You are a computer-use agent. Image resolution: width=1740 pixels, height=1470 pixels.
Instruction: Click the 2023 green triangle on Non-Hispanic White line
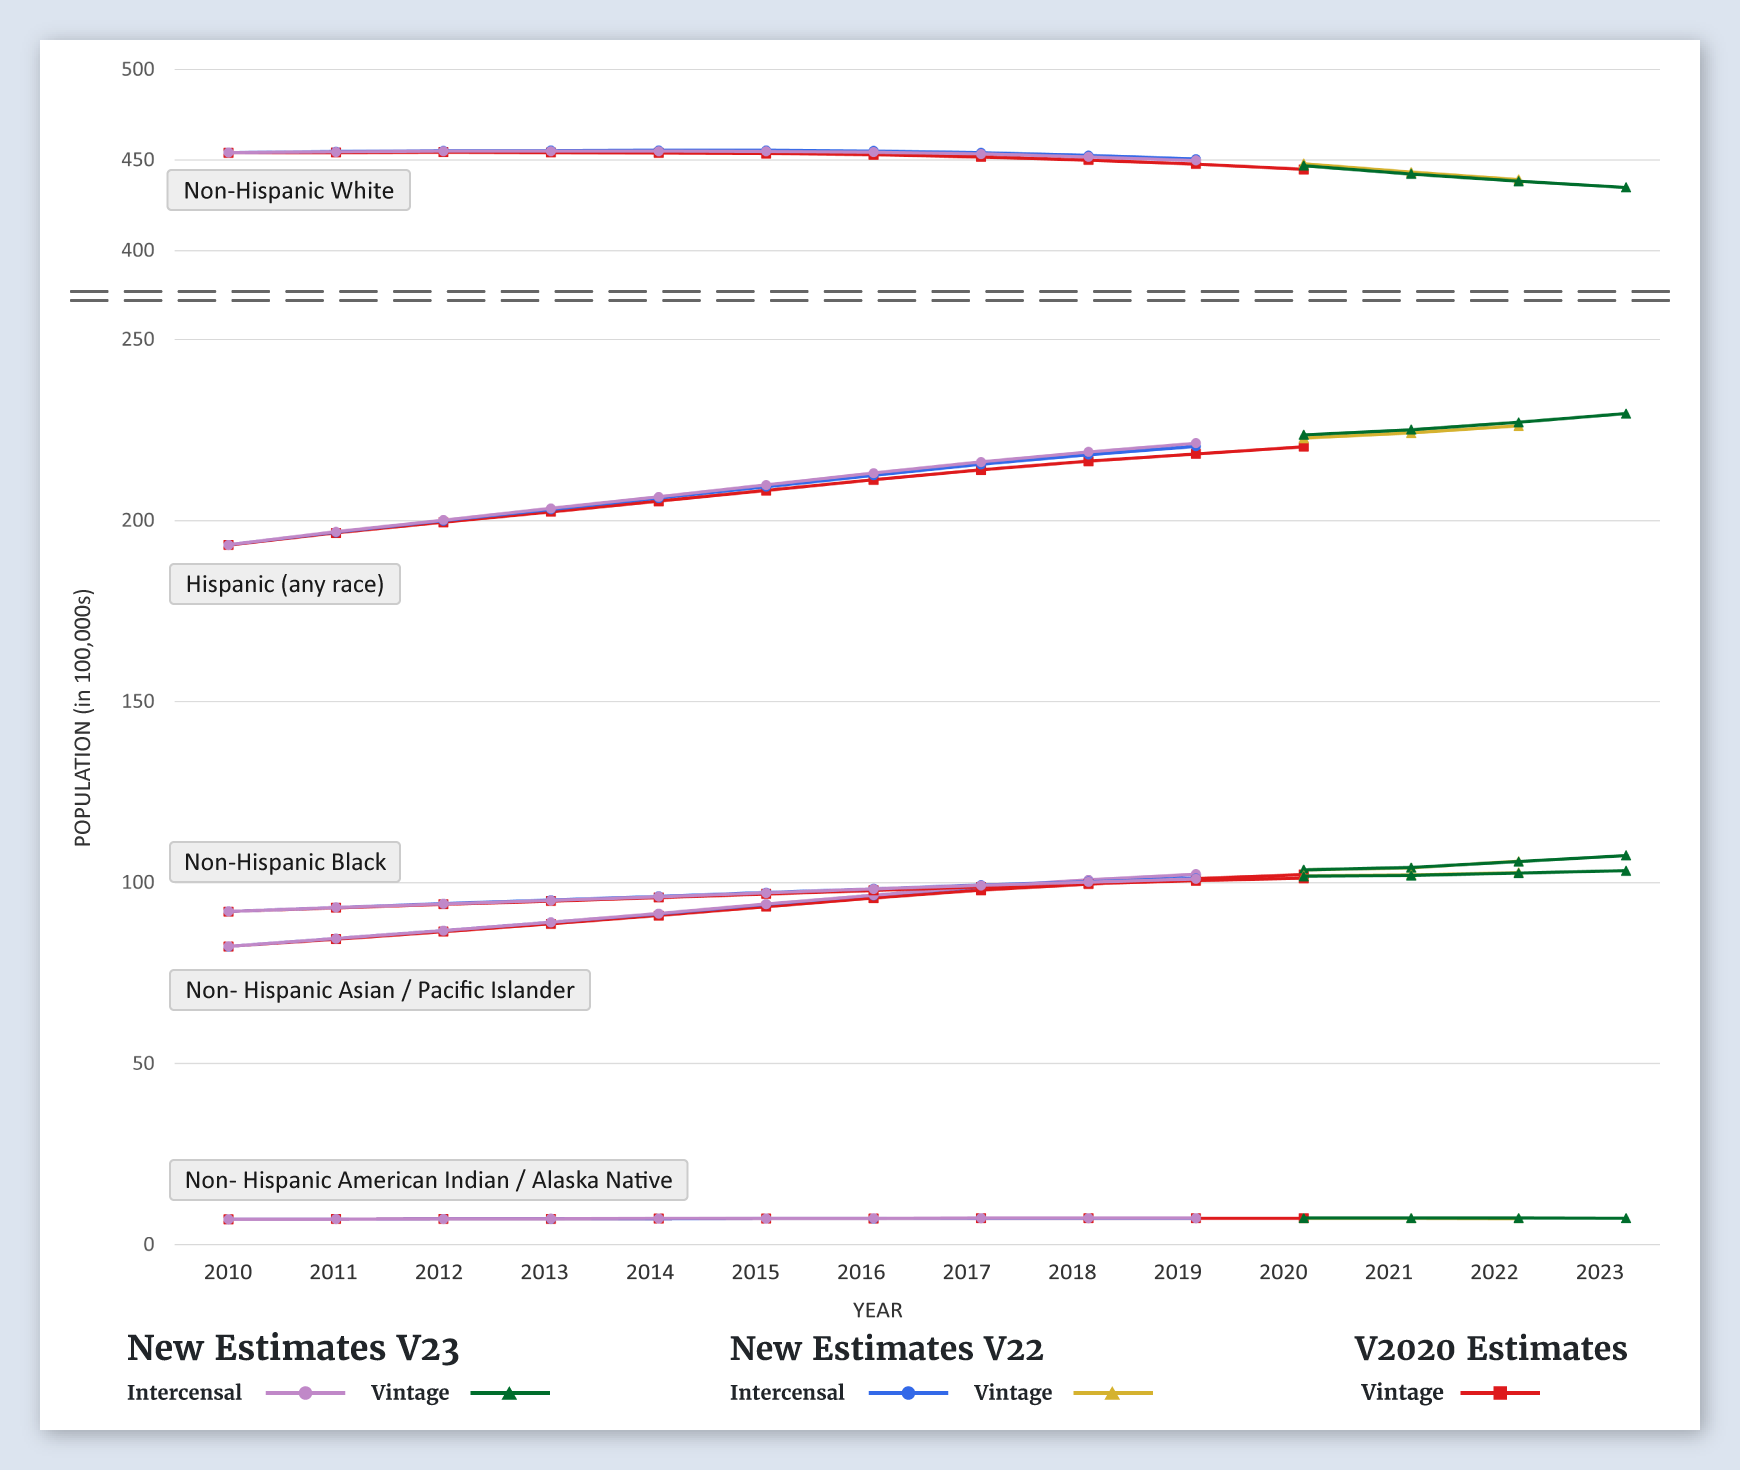pyautogui.click(x=1625, y=188)
